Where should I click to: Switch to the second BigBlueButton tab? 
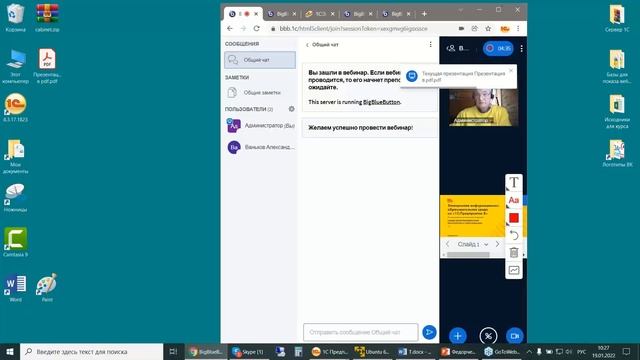click(x=282, y=14)
